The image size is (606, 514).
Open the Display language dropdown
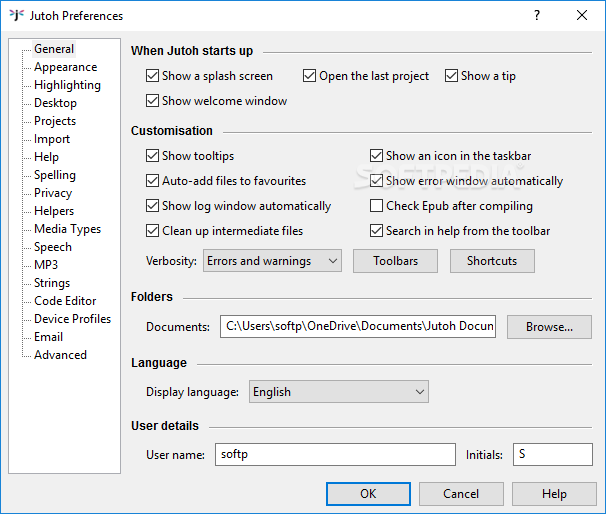tap(339, 392)
